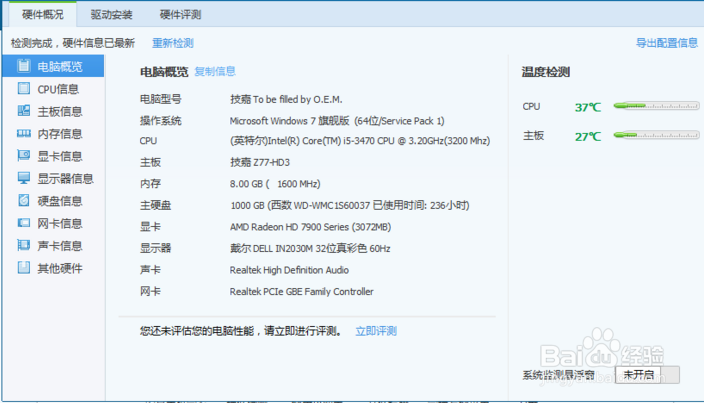The width and height of the screenshot is (704, 403).
Task: Click the 27℃ motherboard temperature value
Action: 588,136
